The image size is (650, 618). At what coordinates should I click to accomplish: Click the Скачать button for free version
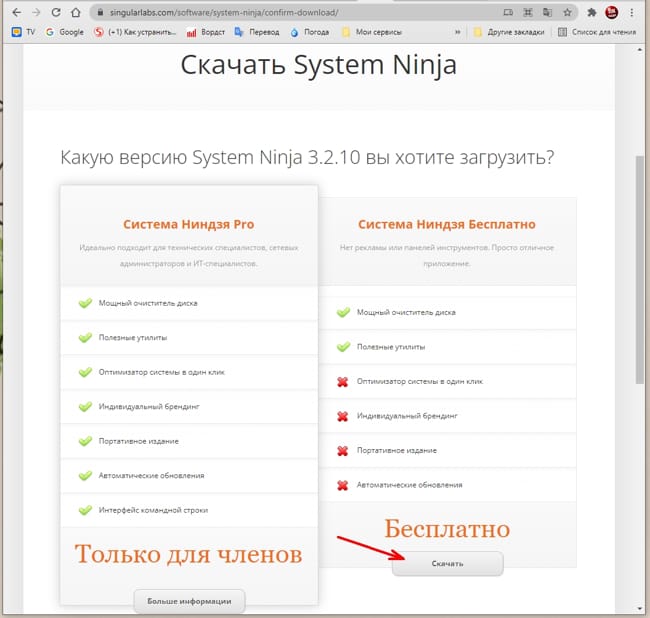point(448,563)
